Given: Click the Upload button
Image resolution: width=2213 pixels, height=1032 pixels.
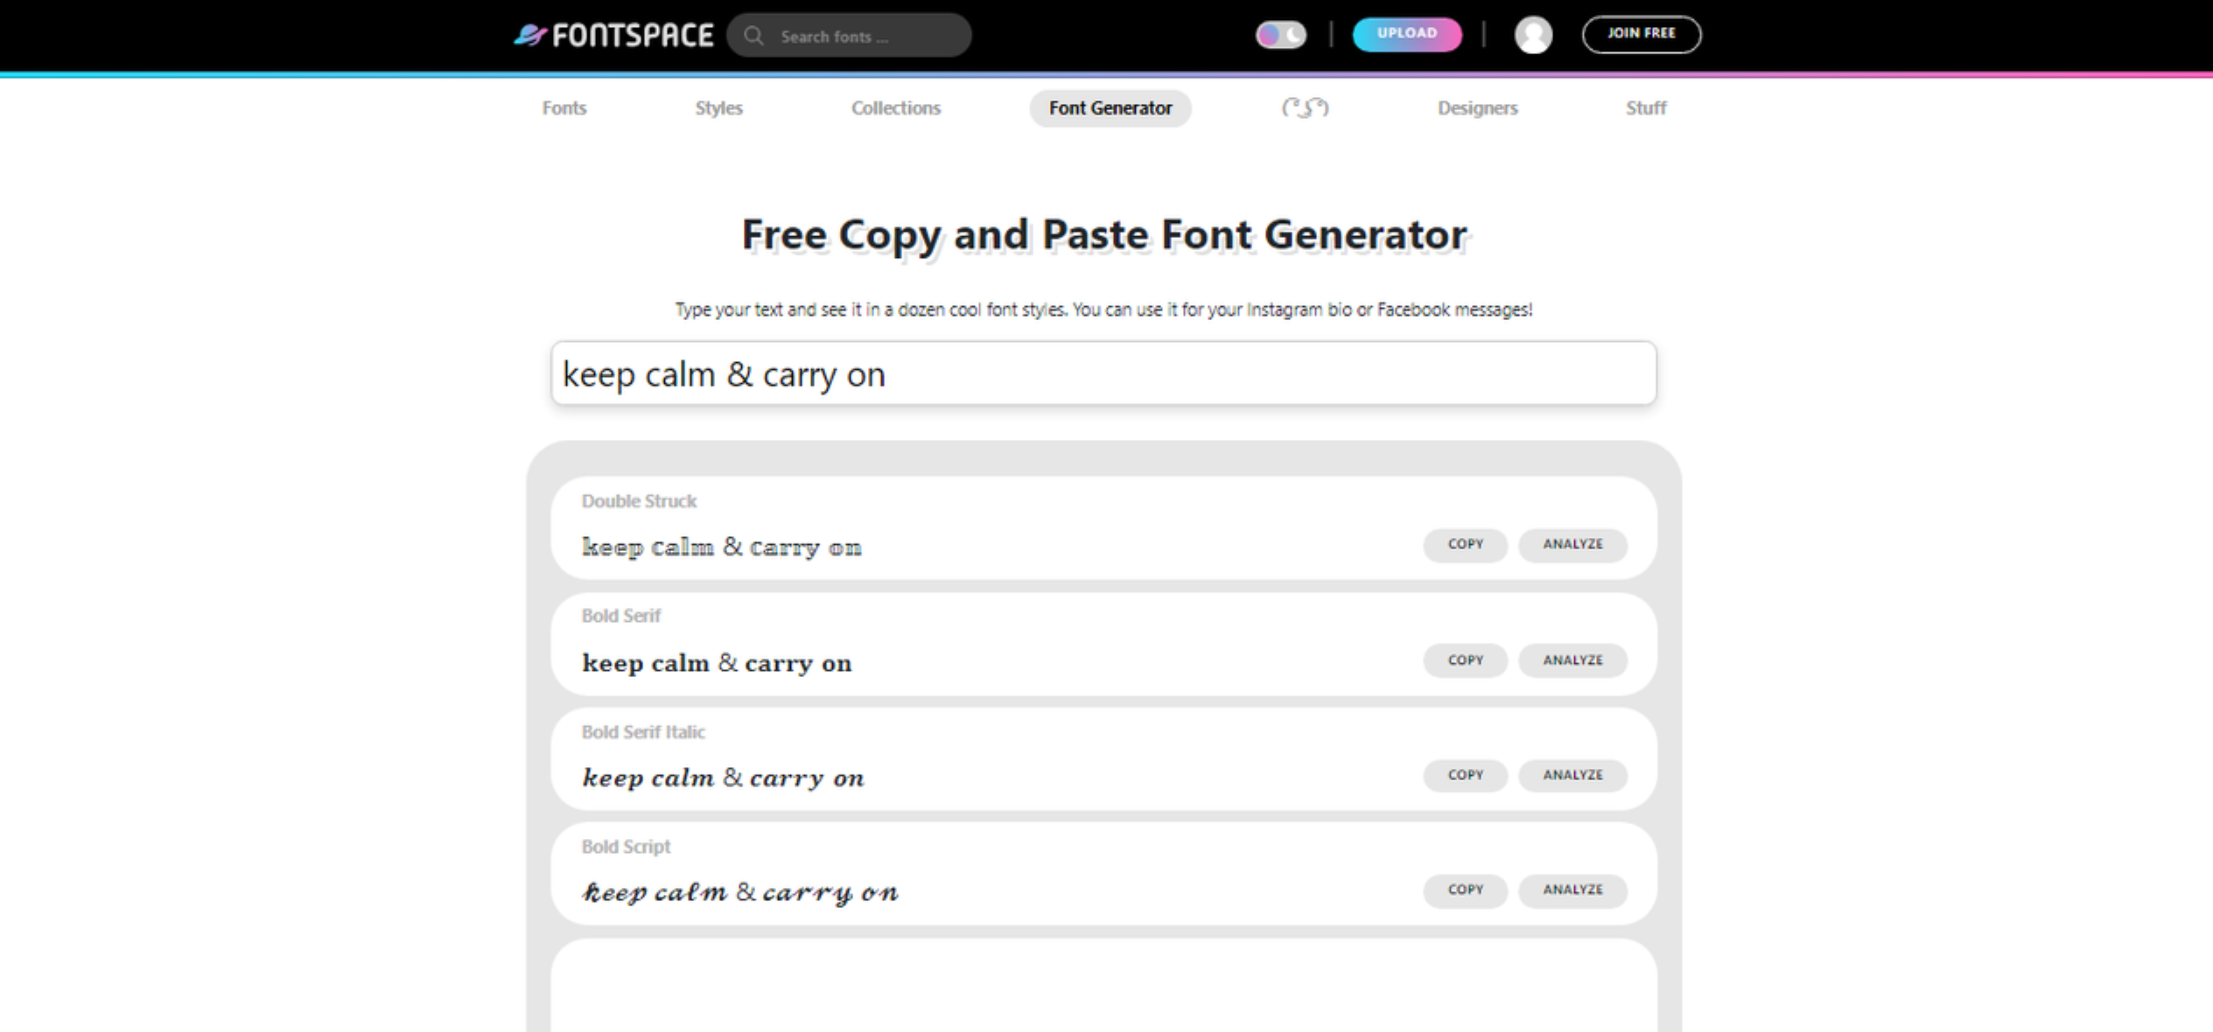Looking at the screenshot, I should click(x=1406, y=33).
